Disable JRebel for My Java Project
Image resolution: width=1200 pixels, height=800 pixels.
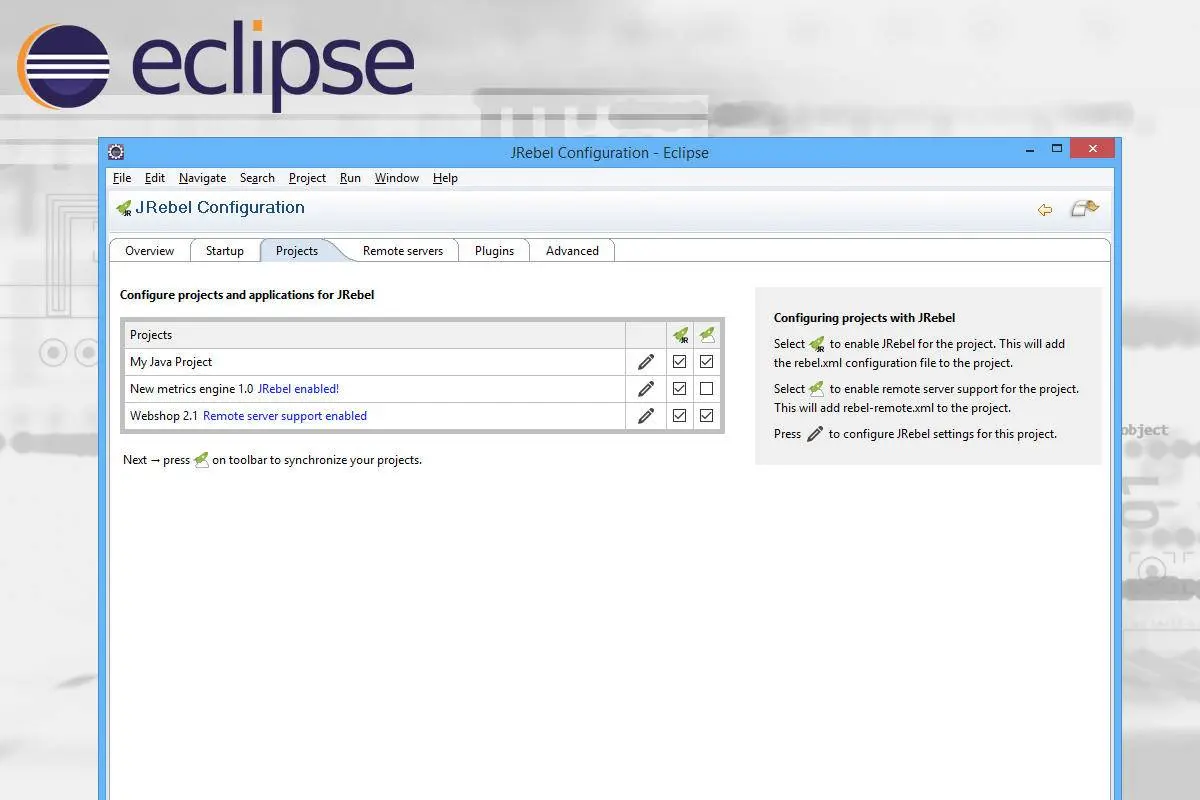pos(680,362)
